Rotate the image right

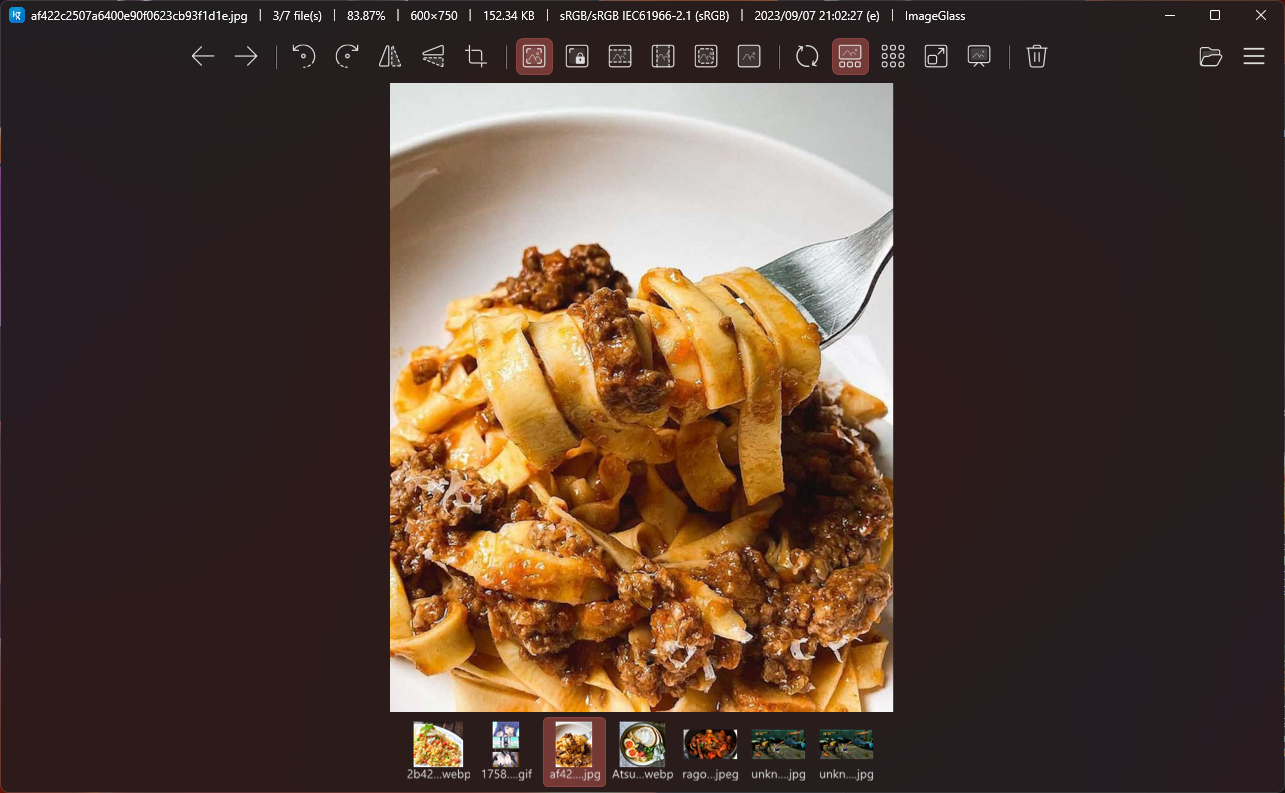[x=347, y=57]
